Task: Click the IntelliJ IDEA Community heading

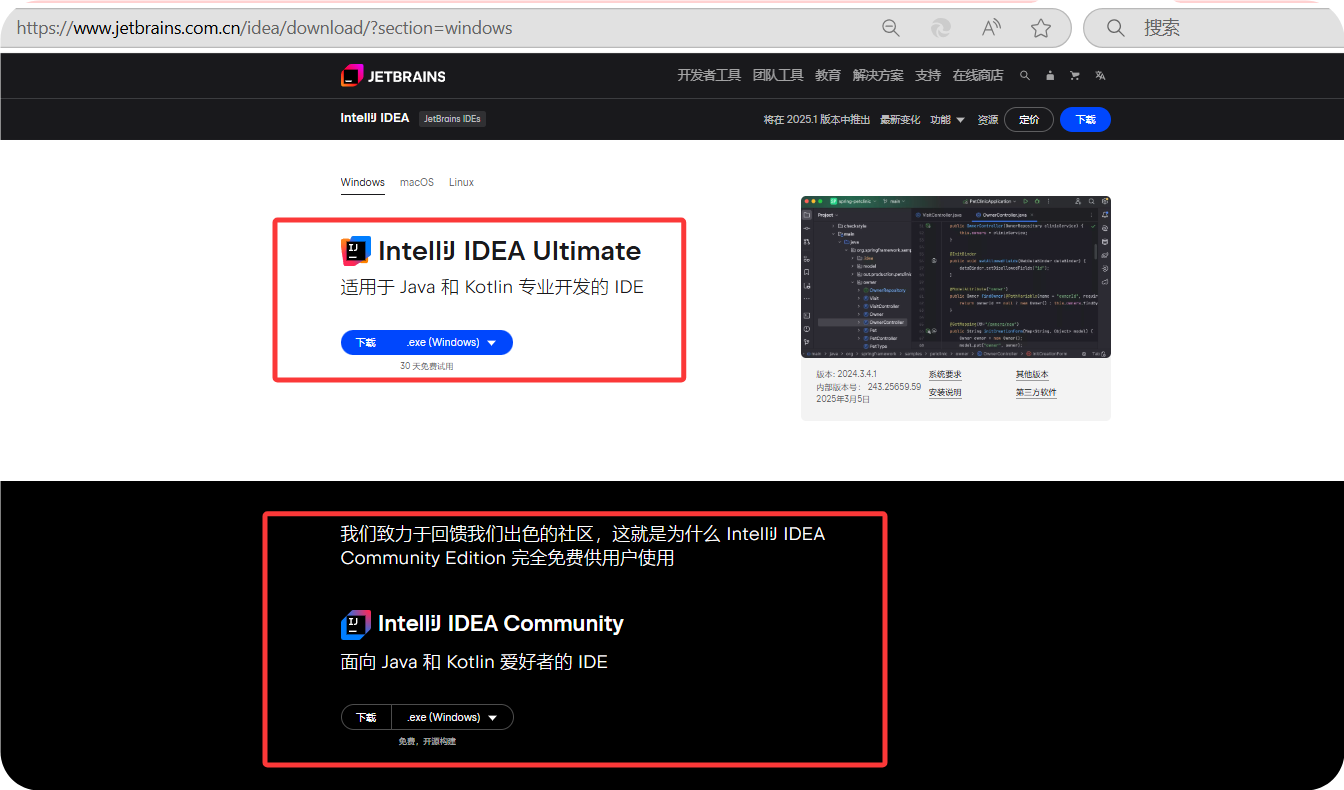Action: click(x=501, y=624)
